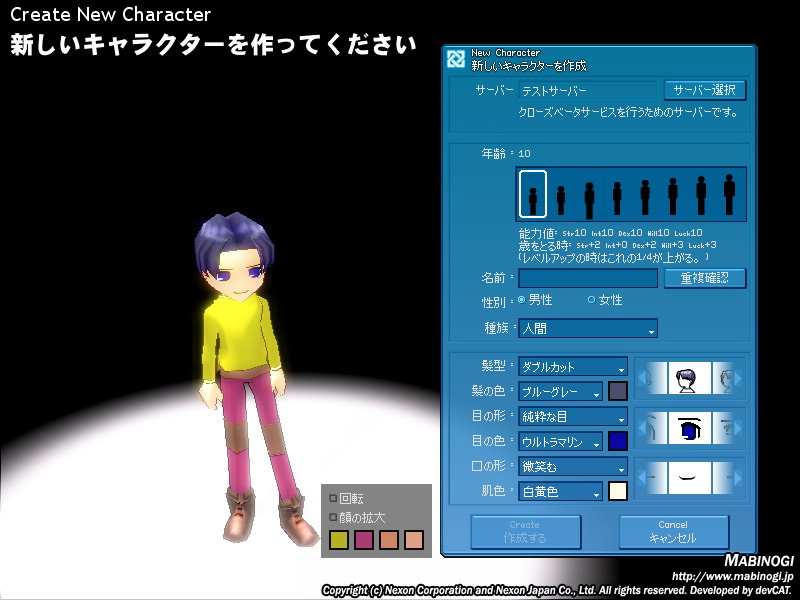The height and width of the screenshot is (600, 800).
Task: Show previous mouth shape with left arrow
Action: click(x=643, y=478)
